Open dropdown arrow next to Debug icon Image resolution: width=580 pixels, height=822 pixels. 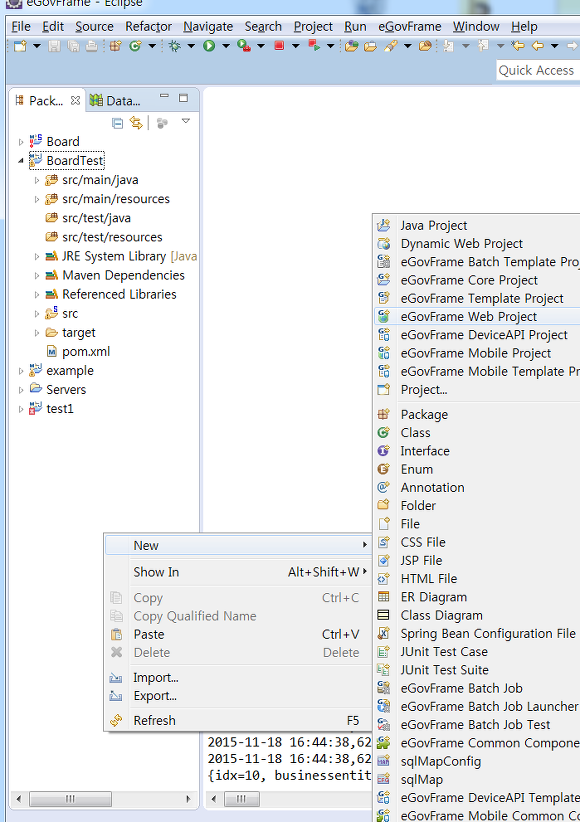(191, 46)
